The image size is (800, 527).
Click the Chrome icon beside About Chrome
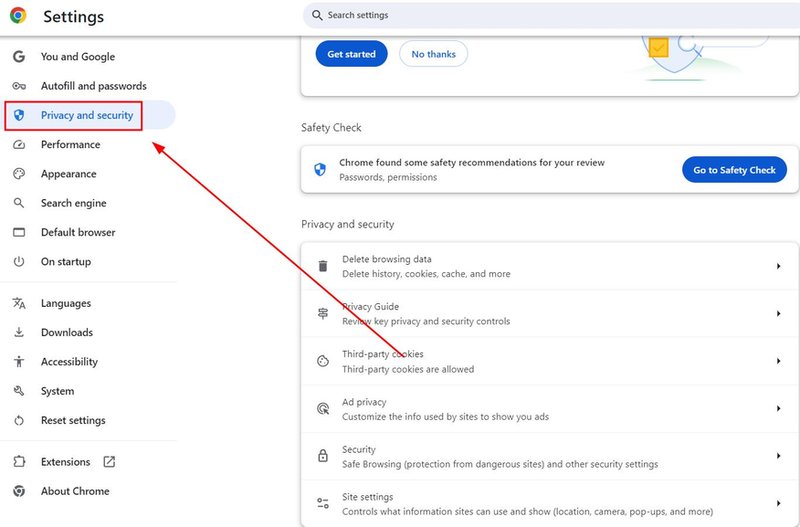[19, 491]
